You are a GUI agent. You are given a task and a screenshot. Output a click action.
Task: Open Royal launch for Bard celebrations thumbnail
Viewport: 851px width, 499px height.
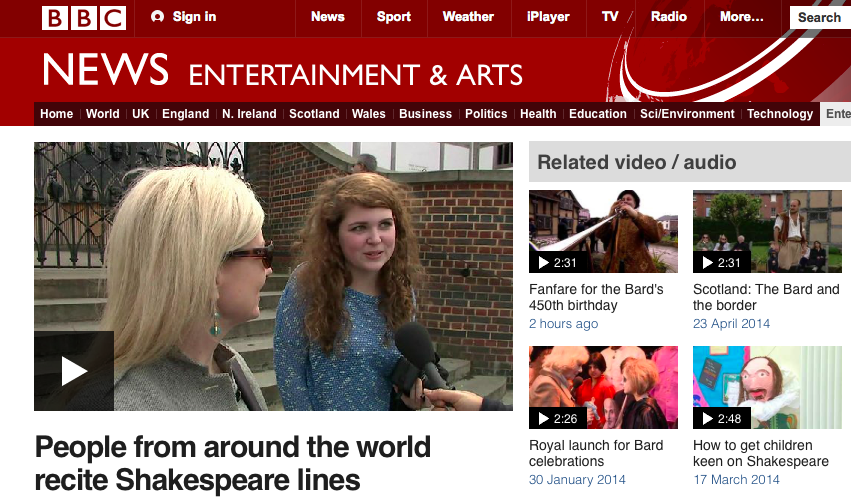tap(604, 387)
